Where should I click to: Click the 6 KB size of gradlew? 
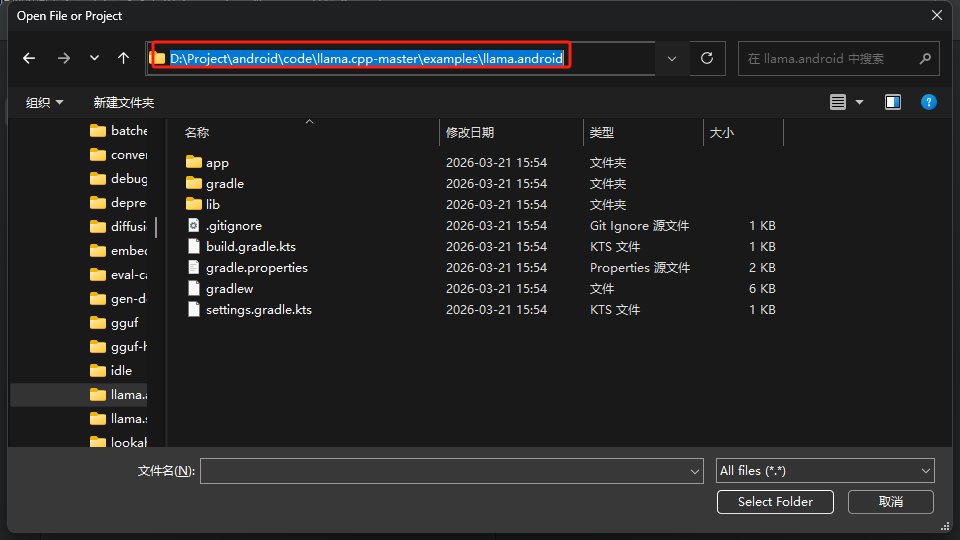point(762,288)
